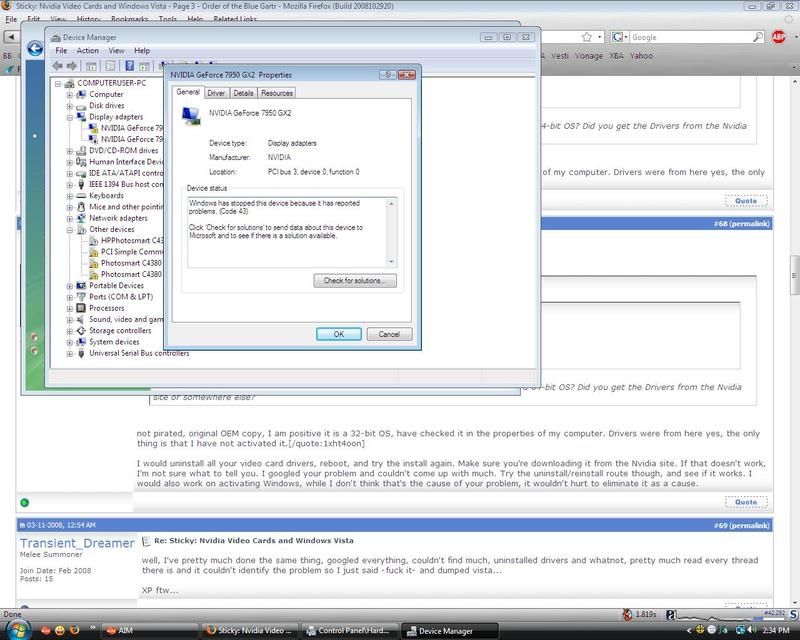Open Device Manager View menu
Screen dimensions: 800x640
[x=116, y=51]
